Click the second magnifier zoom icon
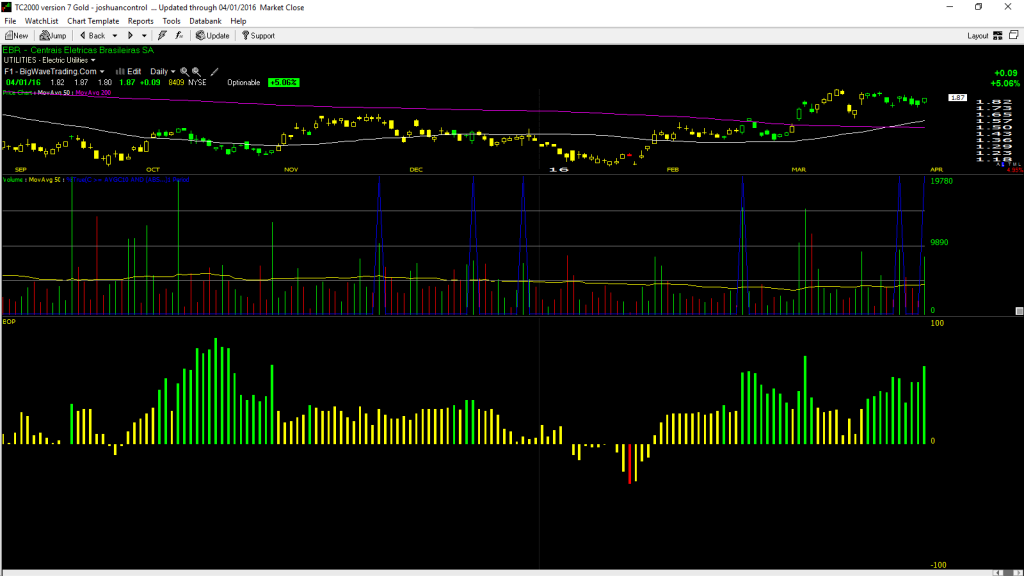The height and width of the screenshot is (576, 1024). pyautogui.click(x=196, y=72)
